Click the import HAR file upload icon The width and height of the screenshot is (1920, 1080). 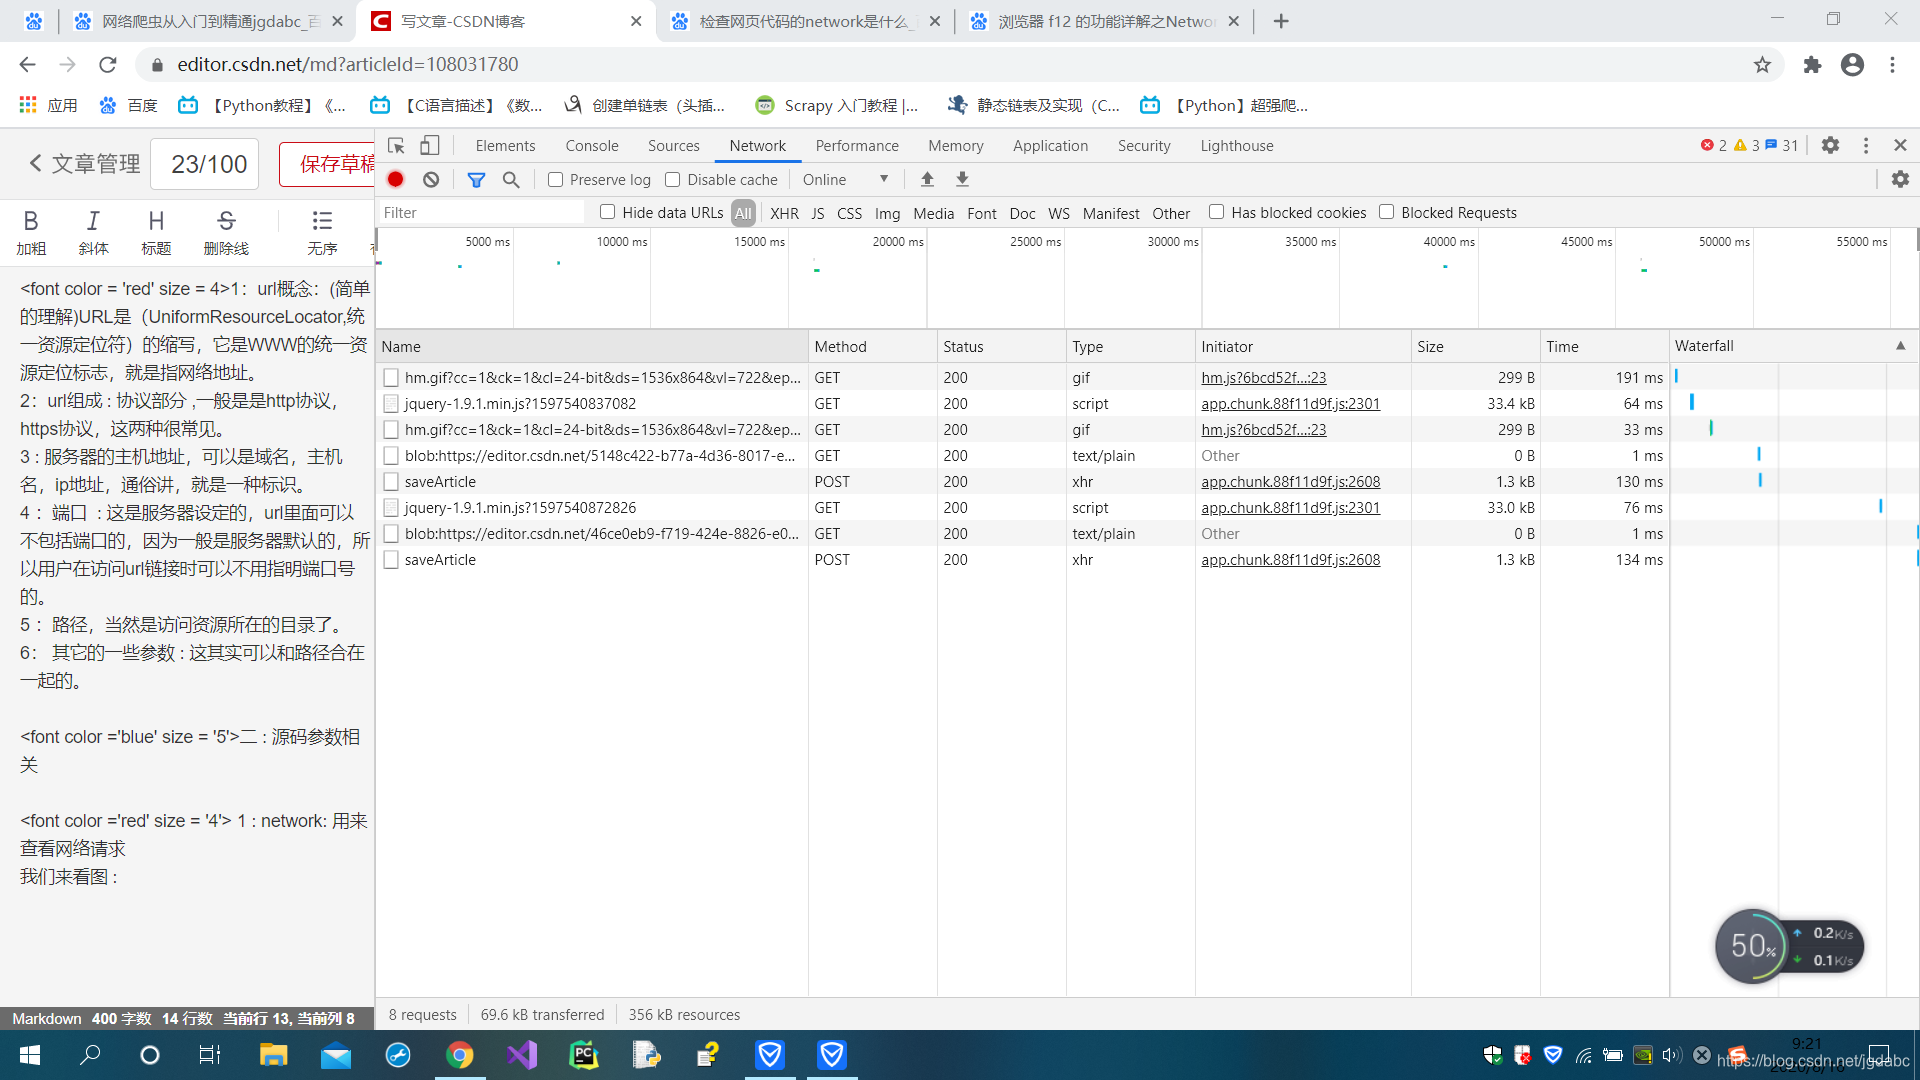(927, 179)
